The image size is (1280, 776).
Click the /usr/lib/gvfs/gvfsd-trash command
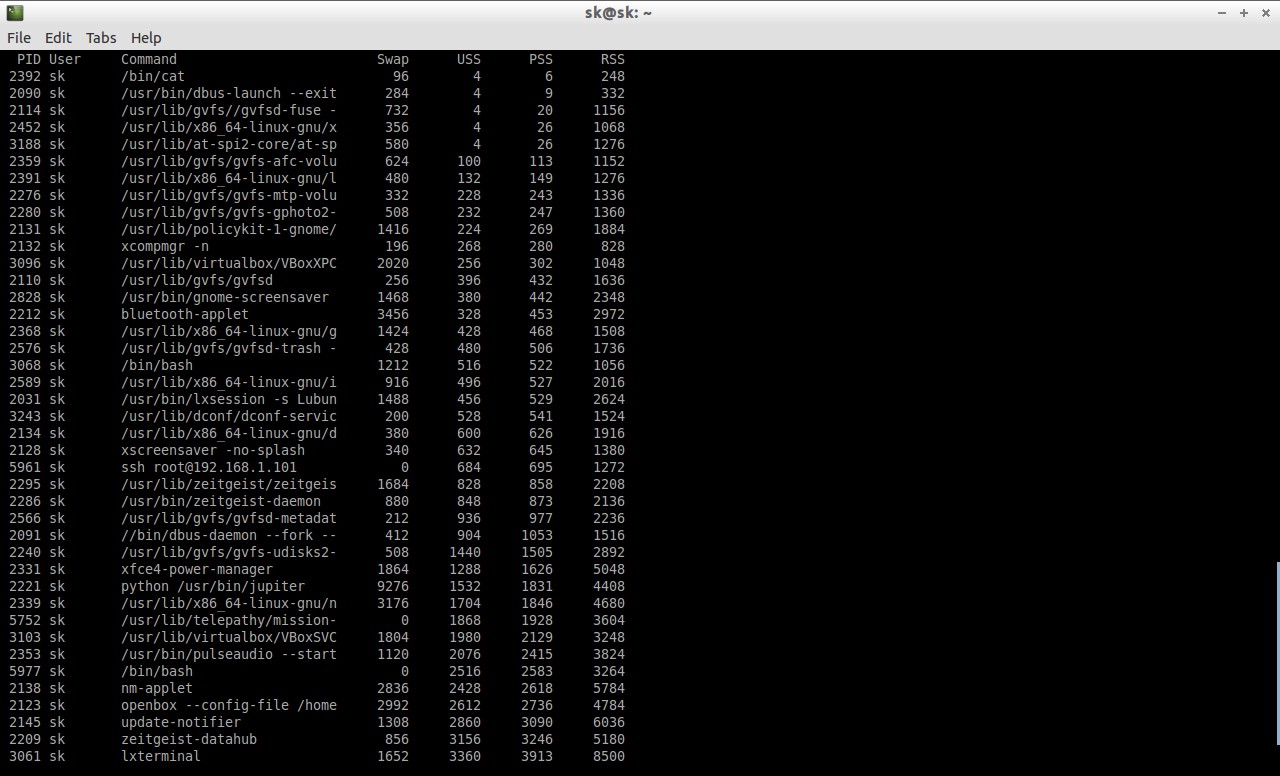[x=229, y=348]
